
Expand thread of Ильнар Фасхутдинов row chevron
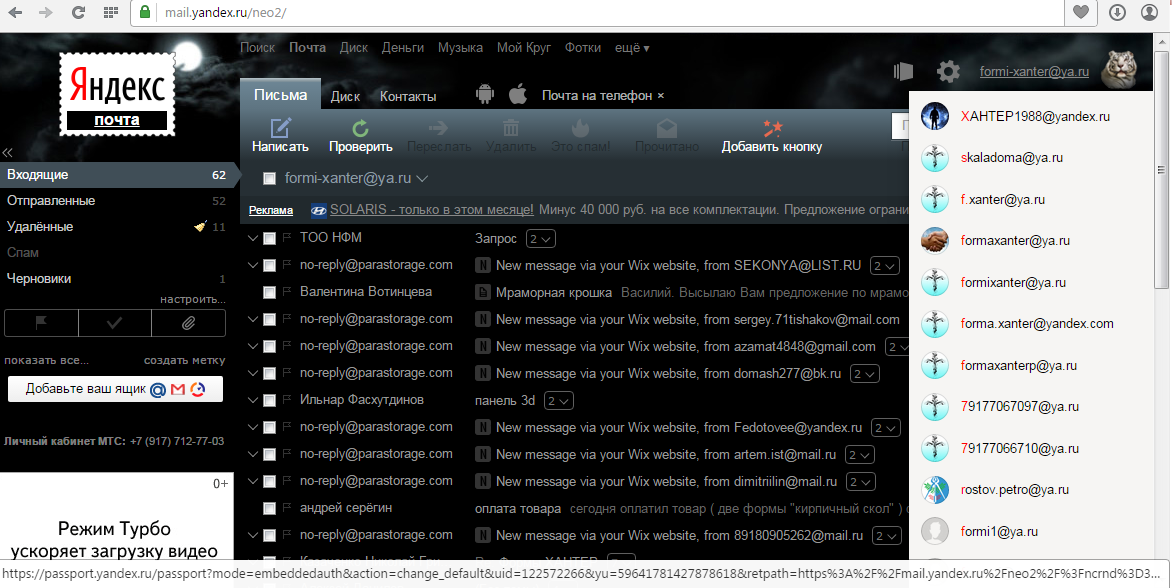[252, 400]
